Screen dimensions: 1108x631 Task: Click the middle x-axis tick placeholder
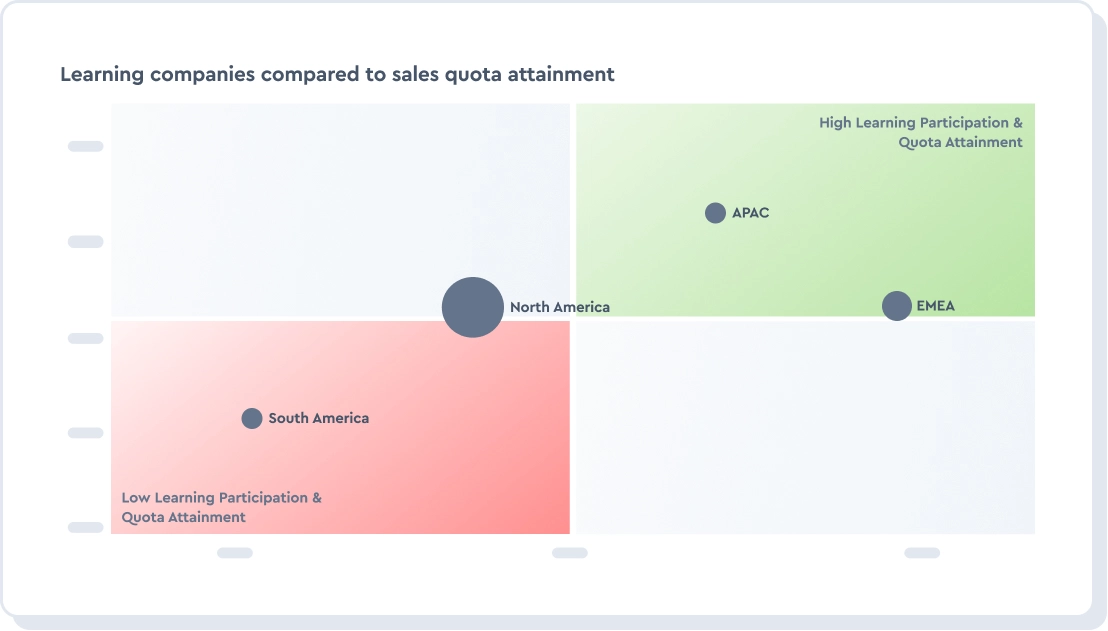click(x=570, y=553)
